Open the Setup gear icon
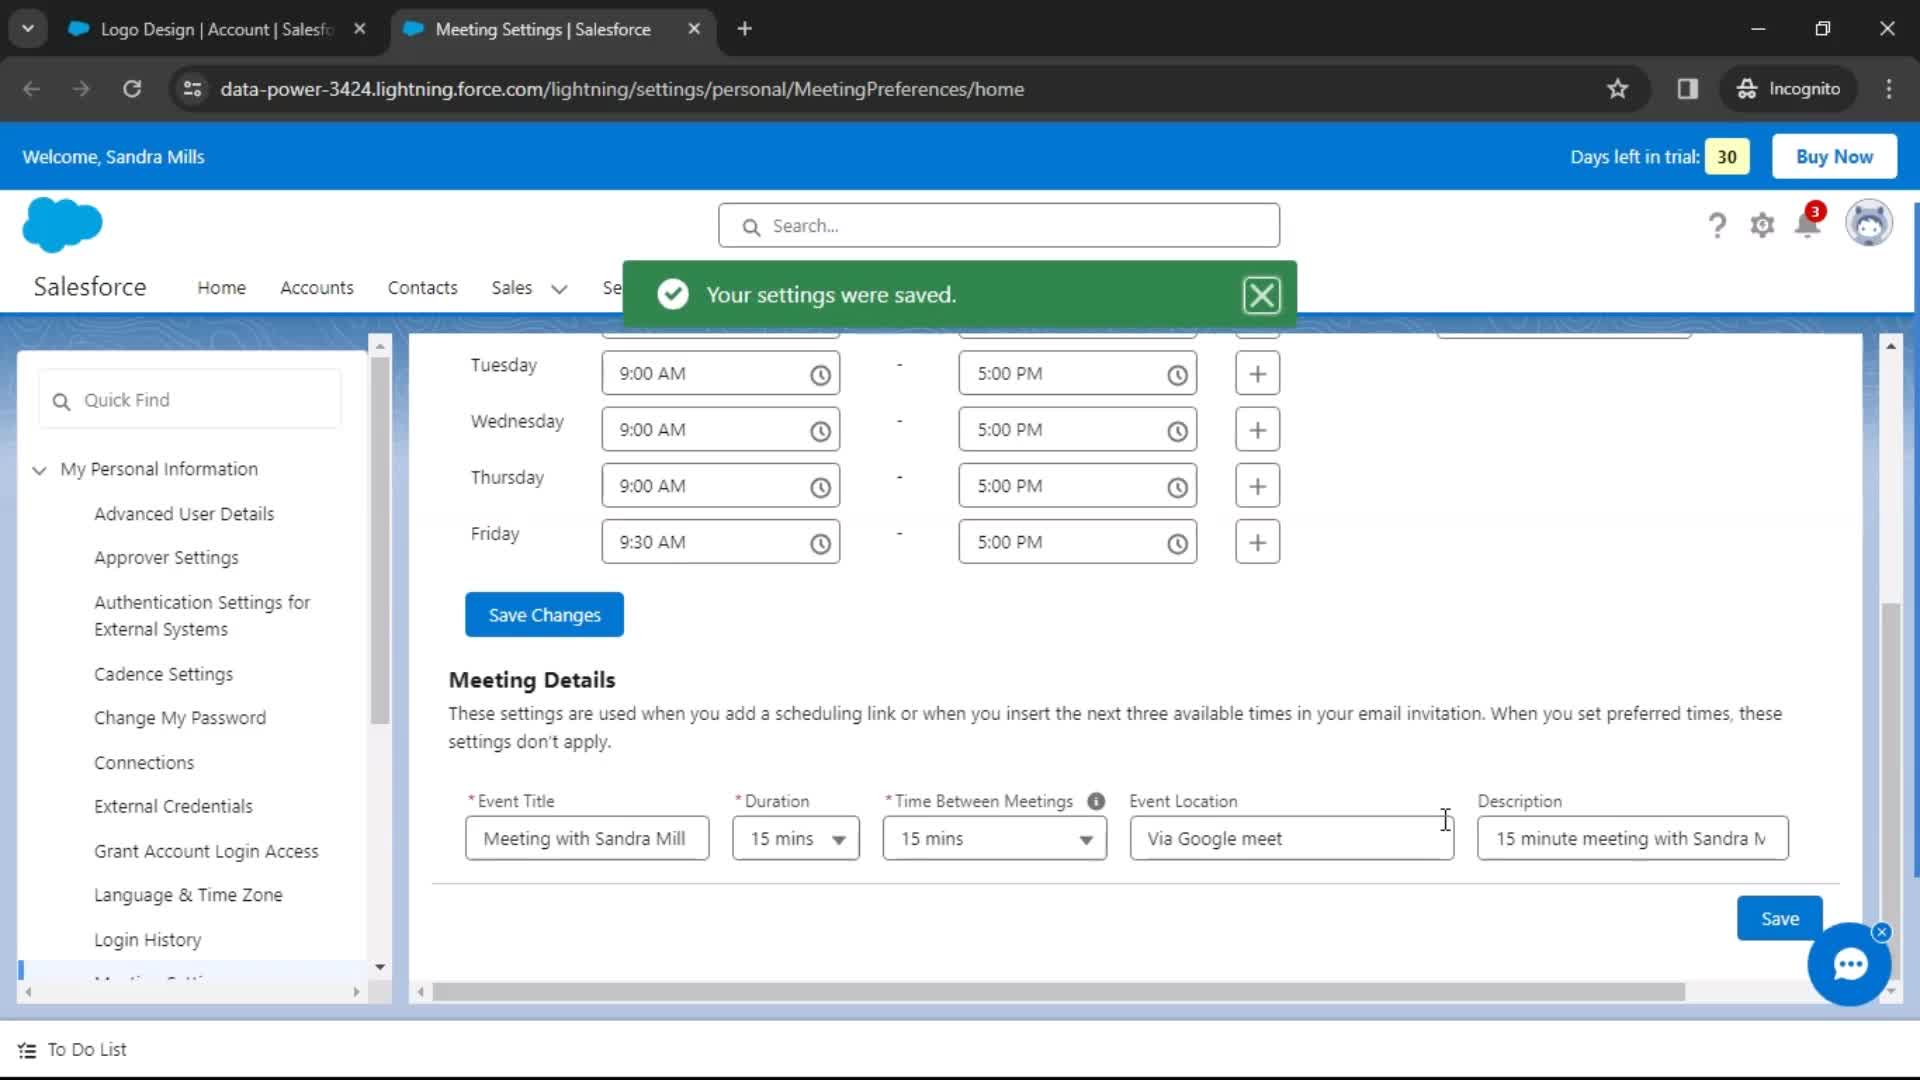The height and width of the screenshot is (1080, 1920). coord(1762,225)
